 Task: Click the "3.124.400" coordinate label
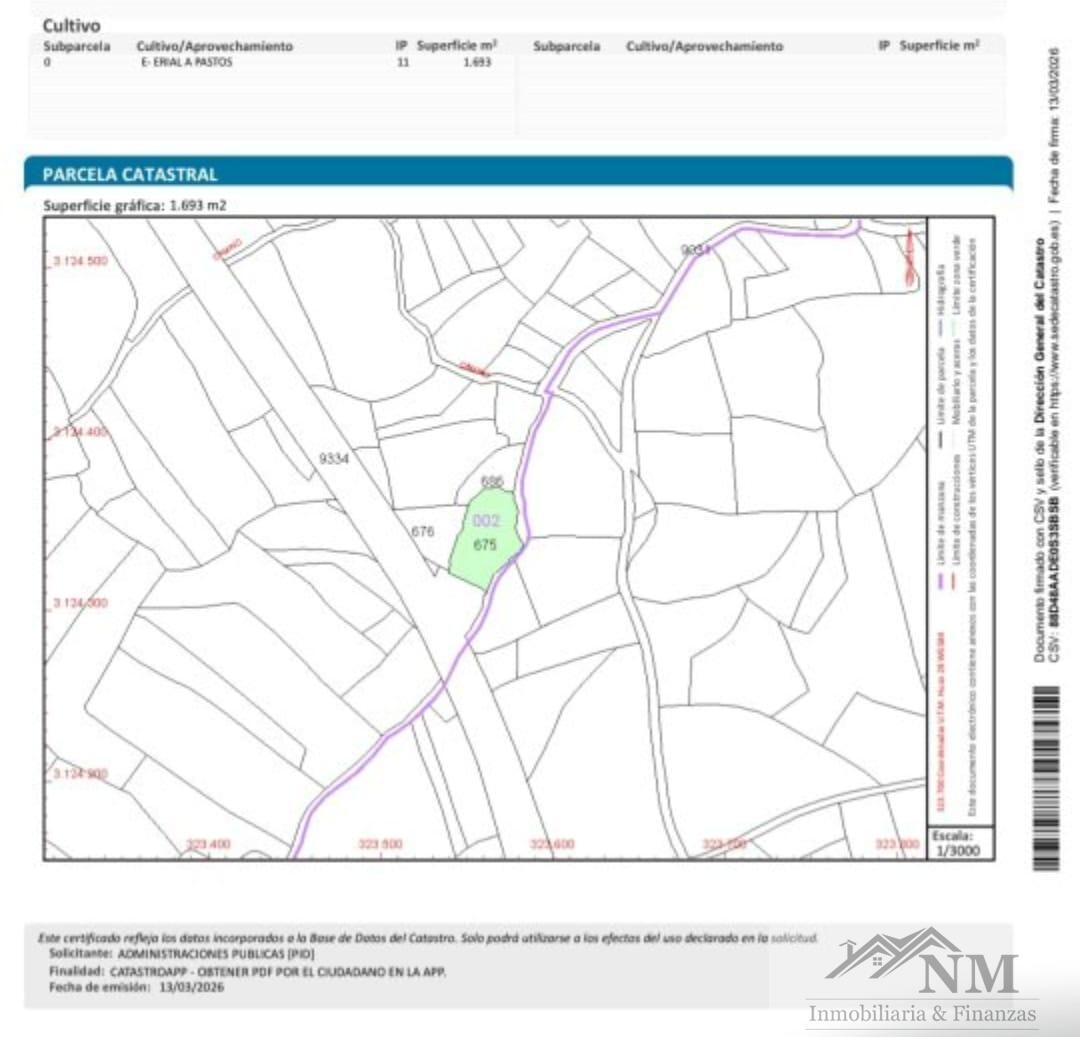tap(81, 432)
